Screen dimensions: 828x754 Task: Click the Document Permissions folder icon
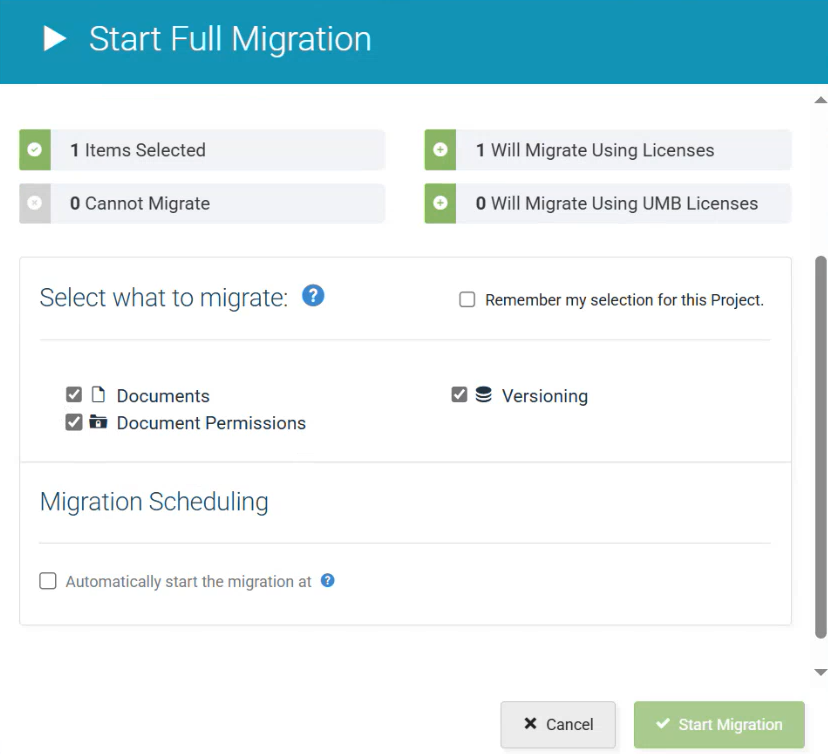(x=98, y=422)
